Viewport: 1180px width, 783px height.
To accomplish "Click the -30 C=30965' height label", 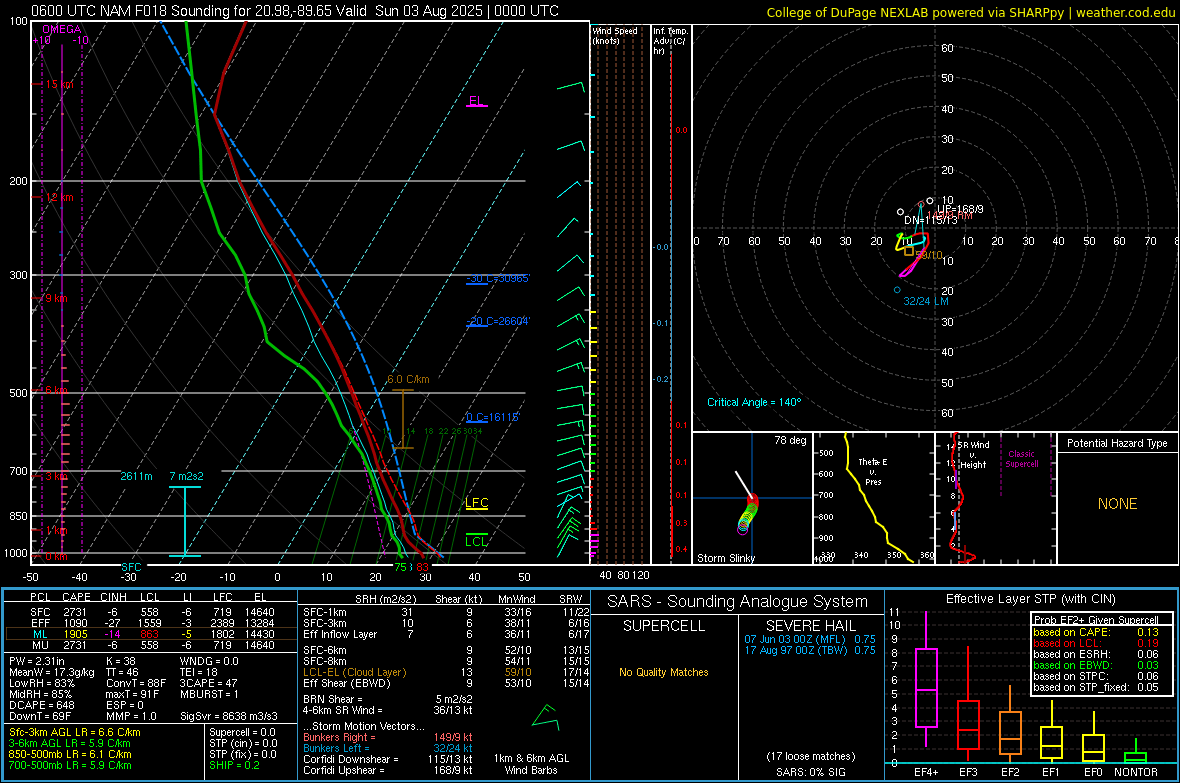I will click(498, 279).
